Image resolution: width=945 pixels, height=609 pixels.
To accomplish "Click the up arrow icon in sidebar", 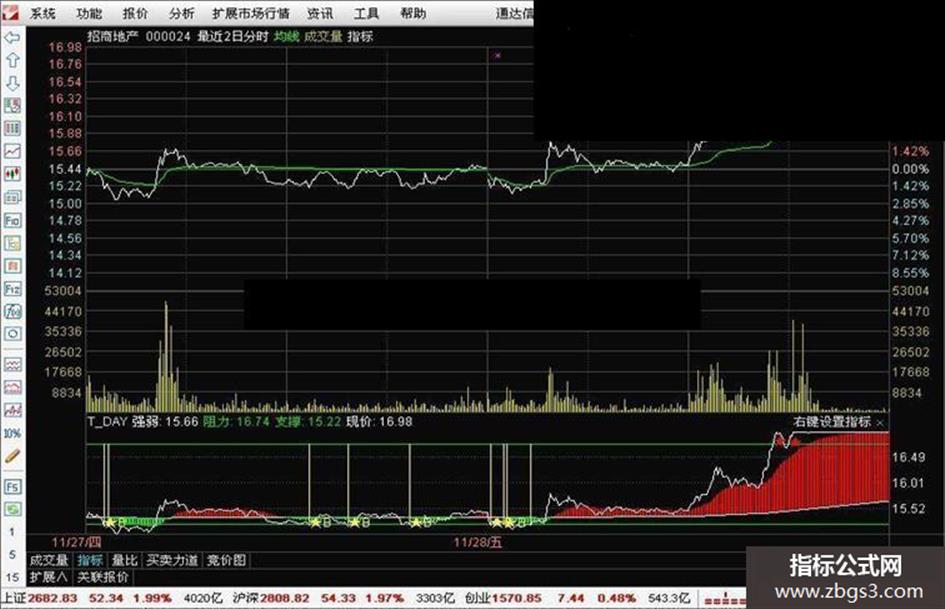I will [x=12, y=60].
